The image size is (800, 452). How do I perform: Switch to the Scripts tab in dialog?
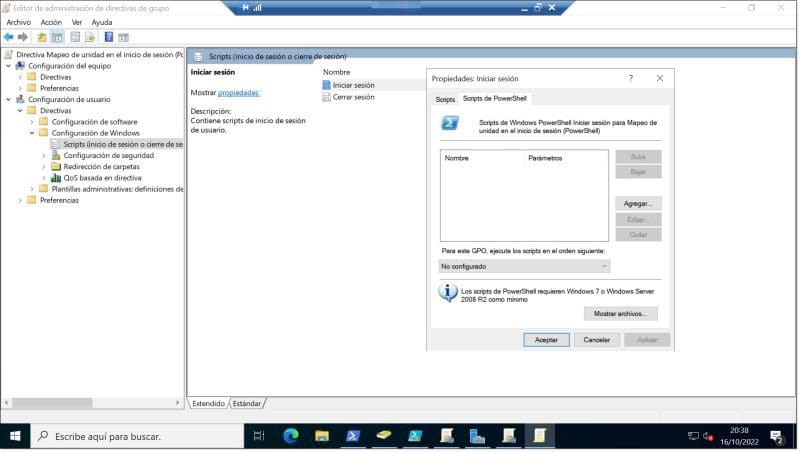click(x=445, y=99)
